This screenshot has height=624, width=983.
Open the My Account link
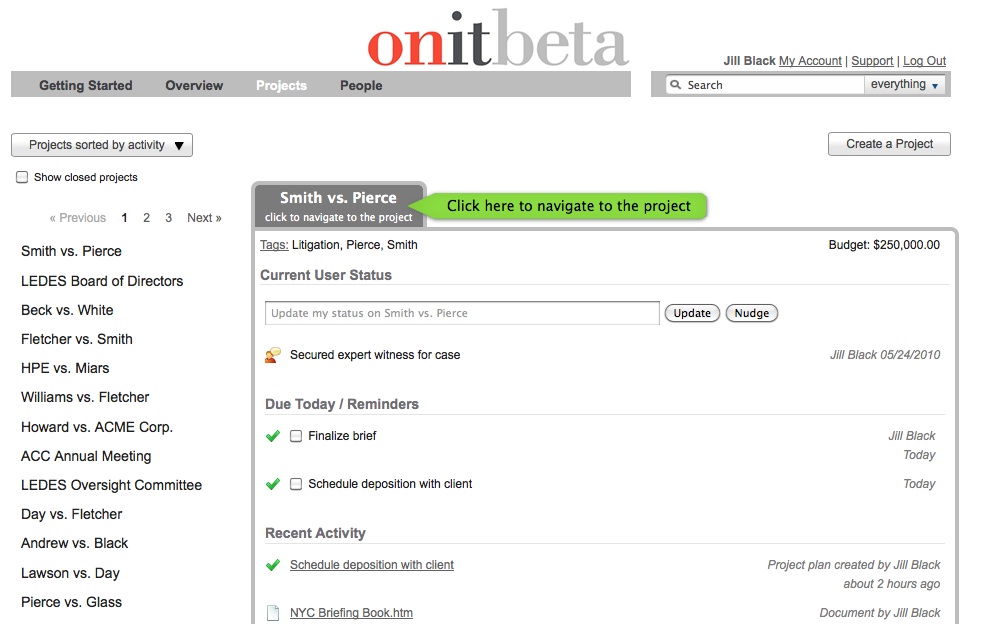(810, 61)
